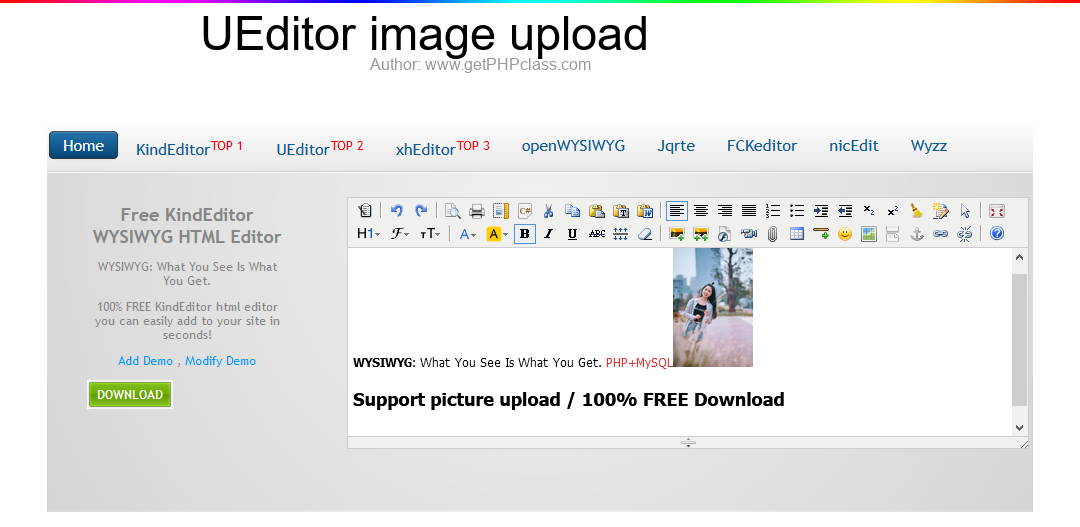Image resolution: width=1080 pixels, height=527 pixels.
Task: Toggle justified text alignment
Action: pos(749,211)
